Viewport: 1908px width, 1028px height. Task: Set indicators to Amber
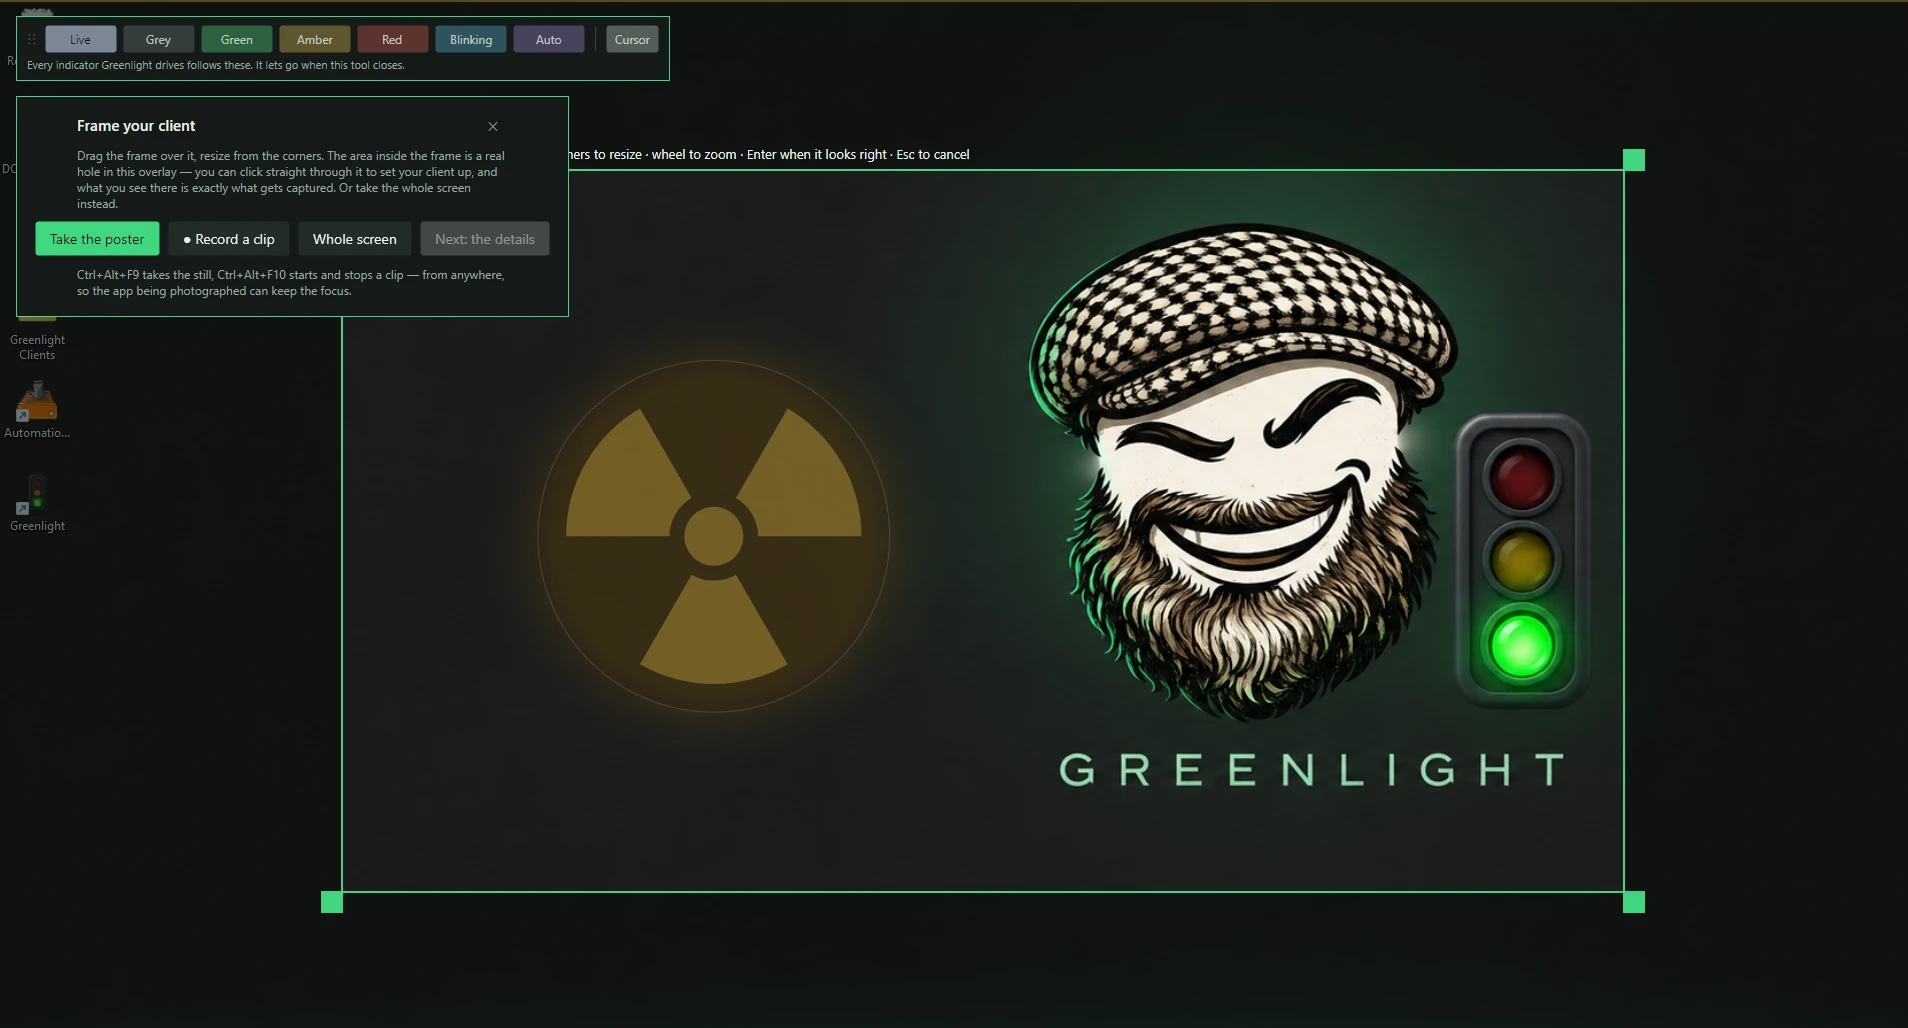click(314, 39)
